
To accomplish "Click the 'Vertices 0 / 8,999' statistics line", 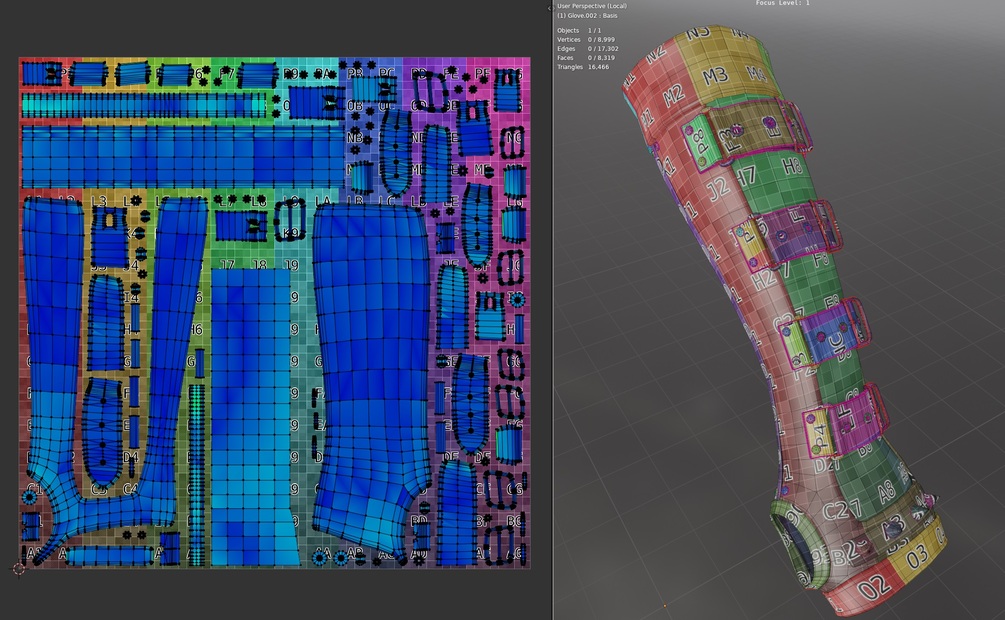I will 588,40.
